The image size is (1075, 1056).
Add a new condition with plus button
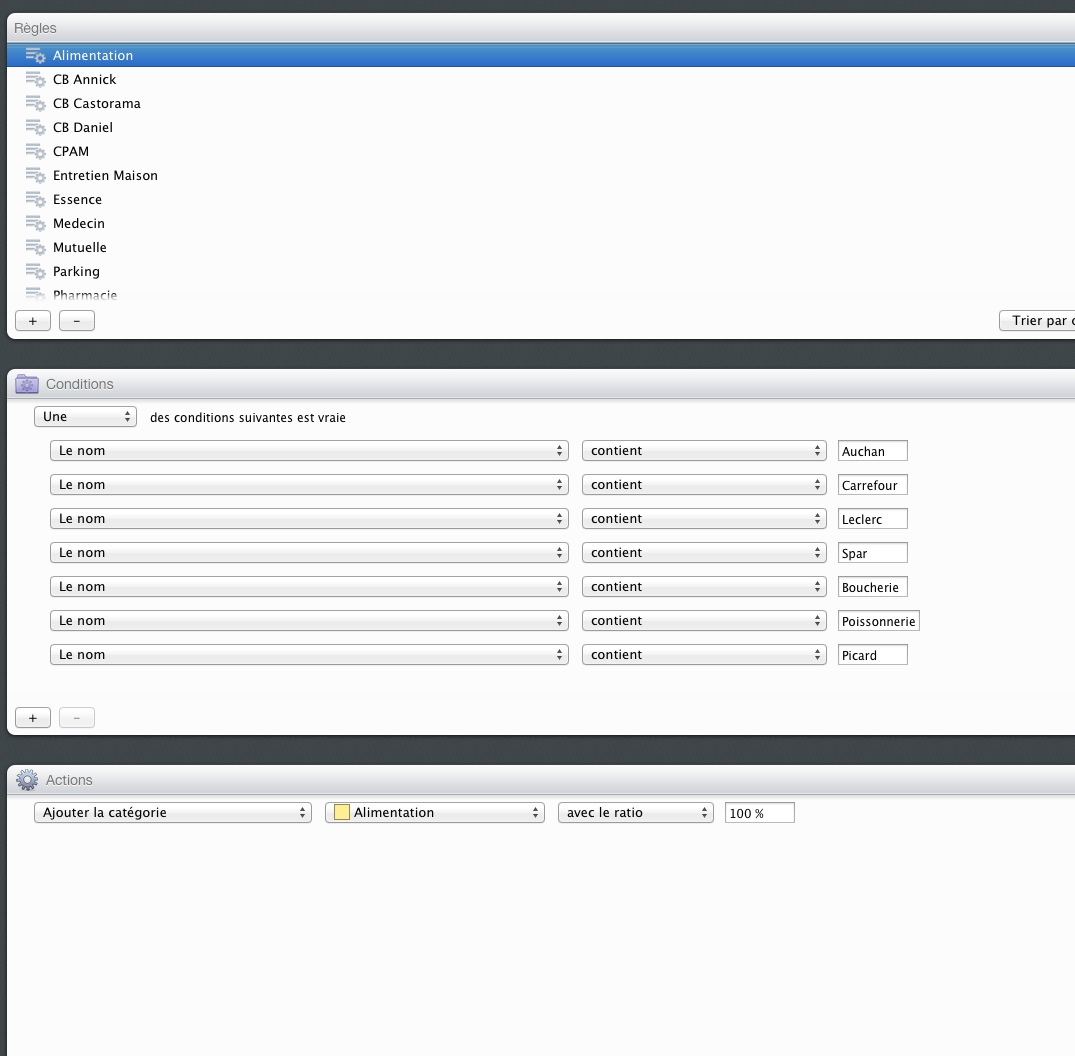click(33, 718)
